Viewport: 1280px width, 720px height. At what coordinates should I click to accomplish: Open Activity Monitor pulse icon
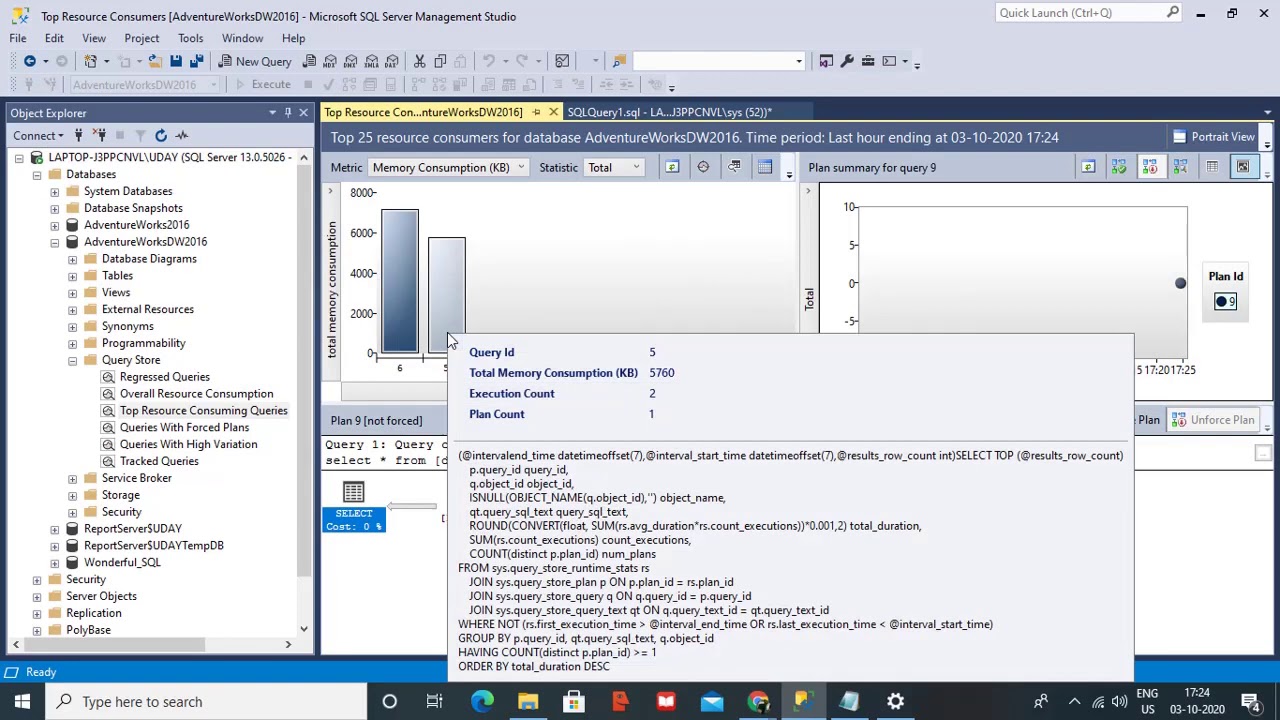(x=182, y=135)
